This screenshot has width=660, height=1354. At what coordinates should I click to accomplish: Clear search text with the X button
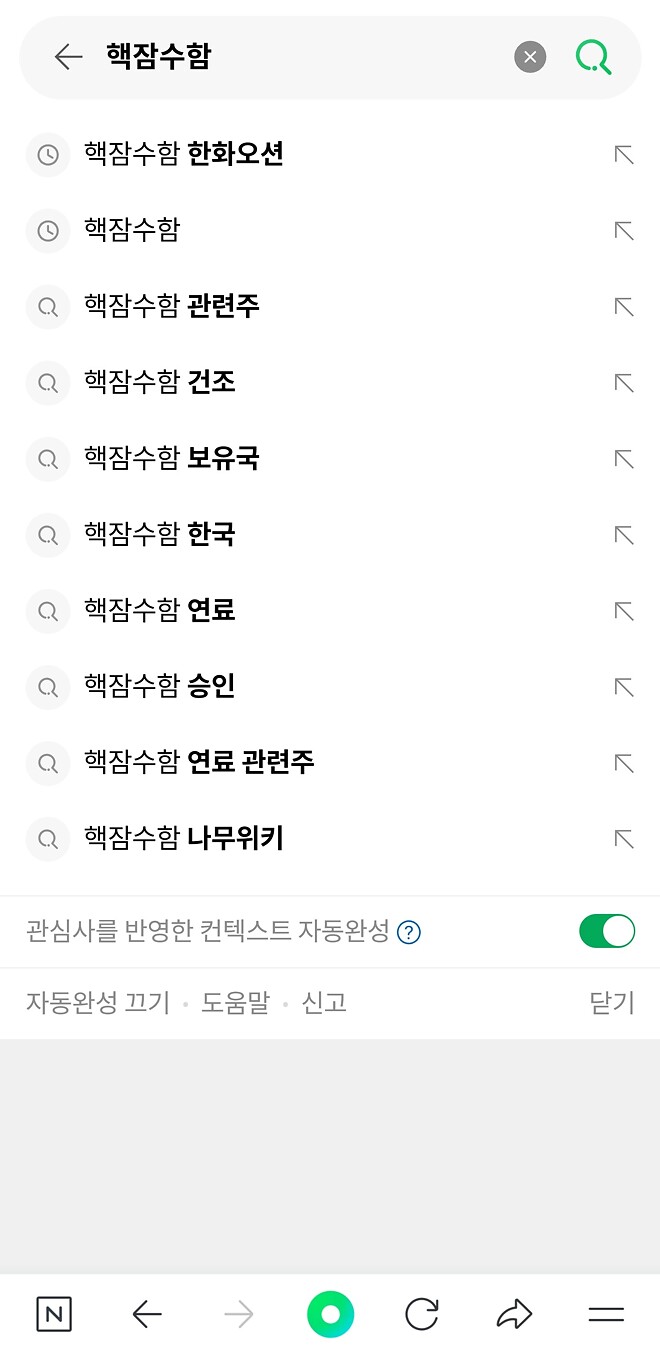click(530, 56)
